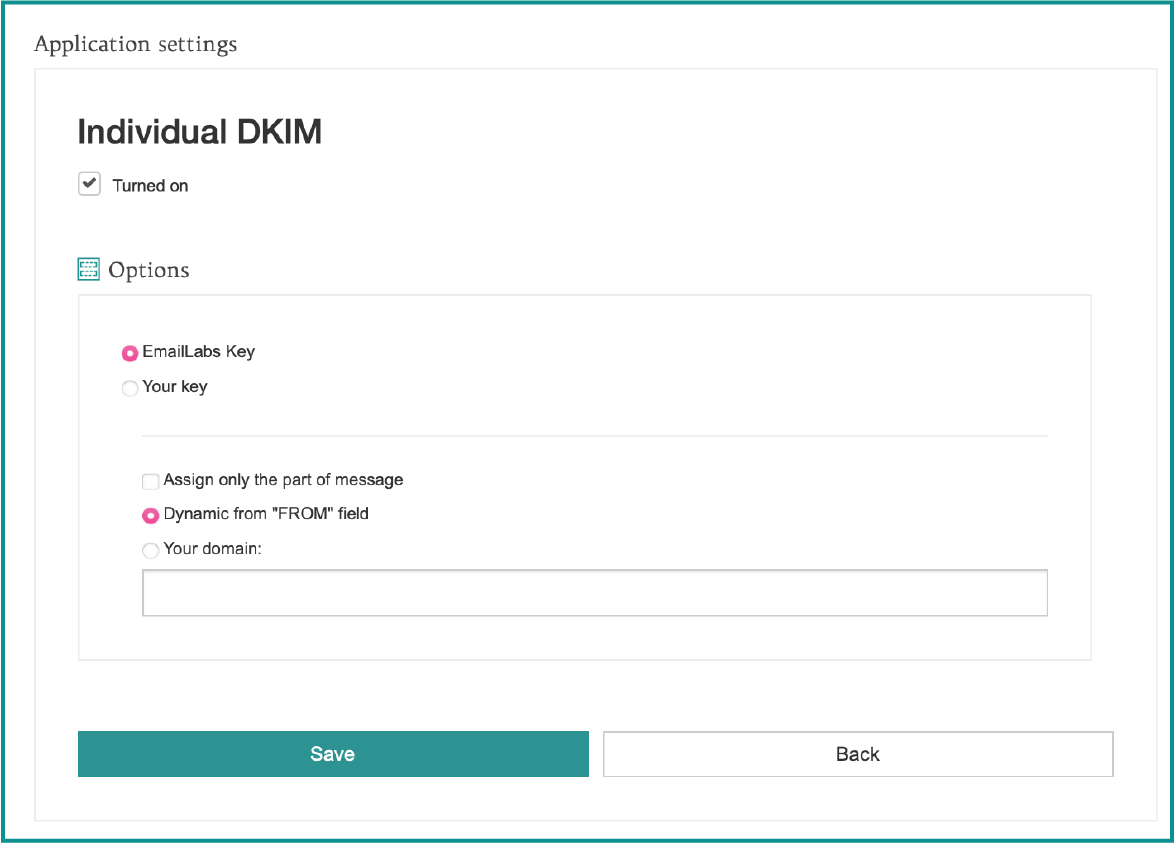The width and height of the screenshot is (1174, 843).
Task: Click the "Application settings" page title
Action: [136, 44]
